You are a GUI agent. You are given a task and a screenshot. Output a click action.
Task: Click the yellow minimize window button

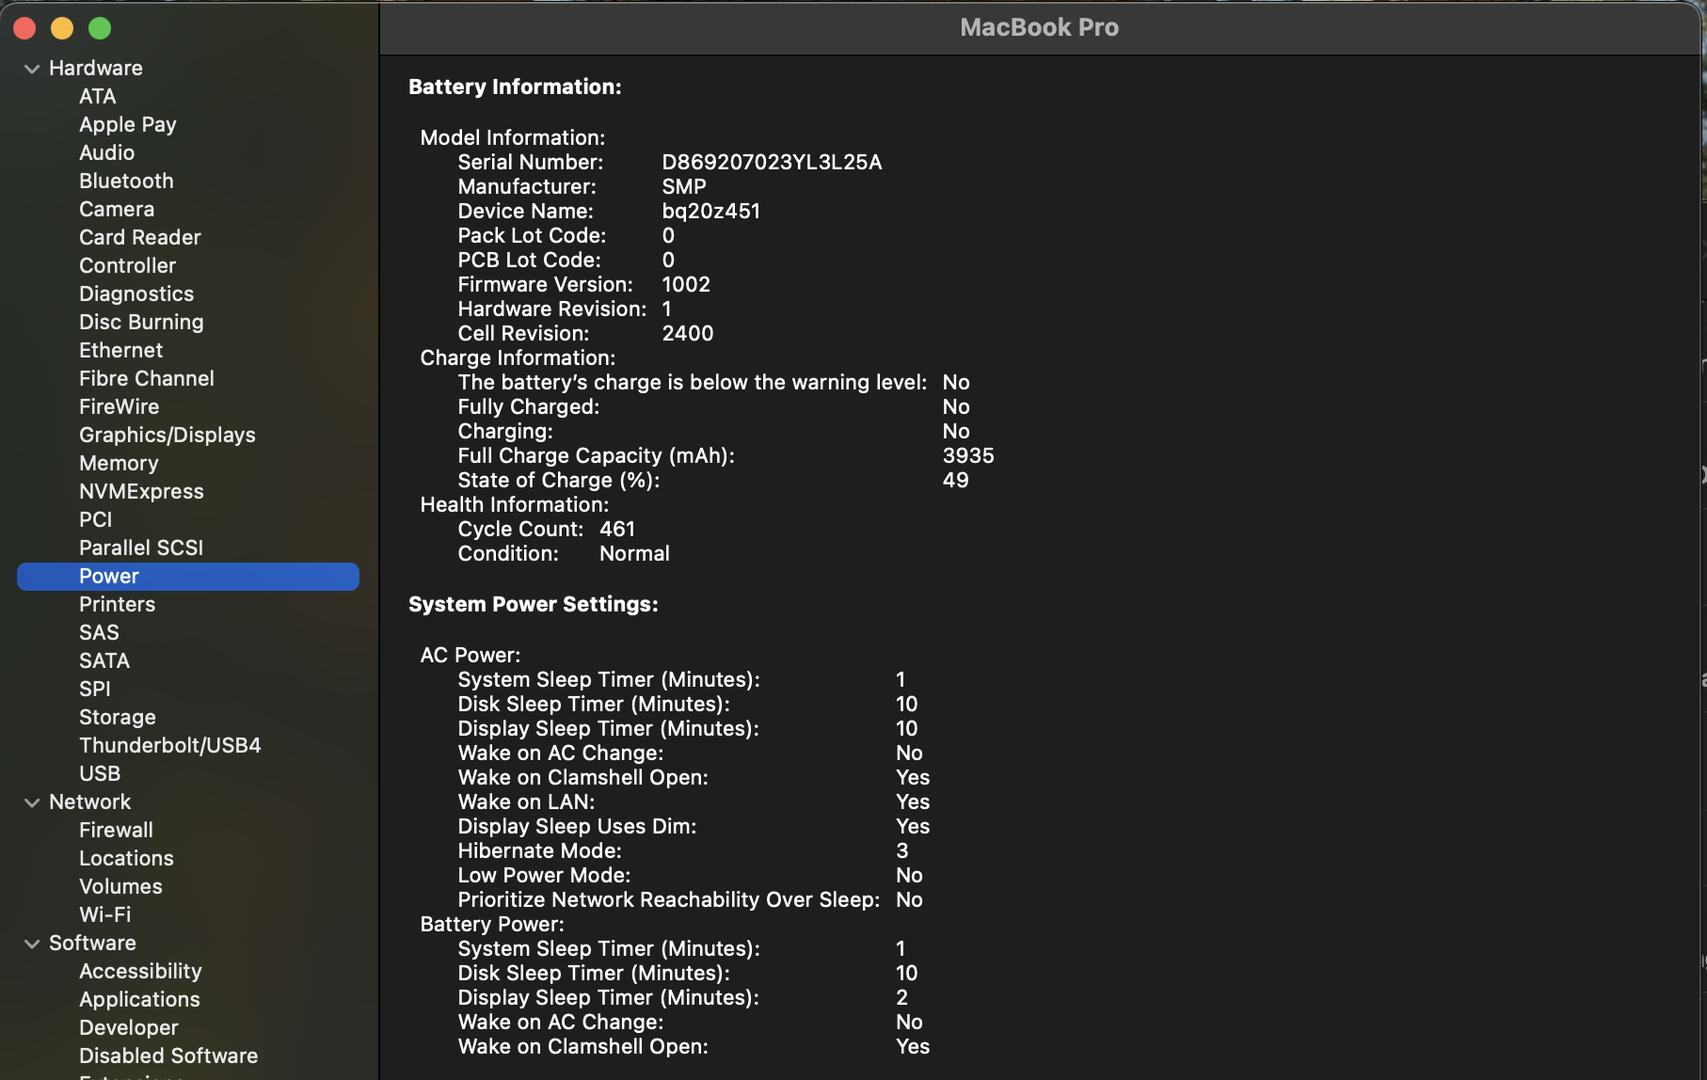coord(62,29)
